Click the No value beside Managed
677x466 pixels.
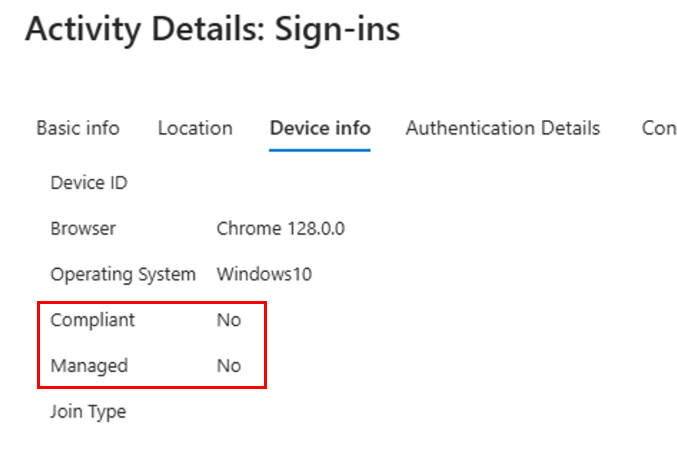(x=228, y=366)
